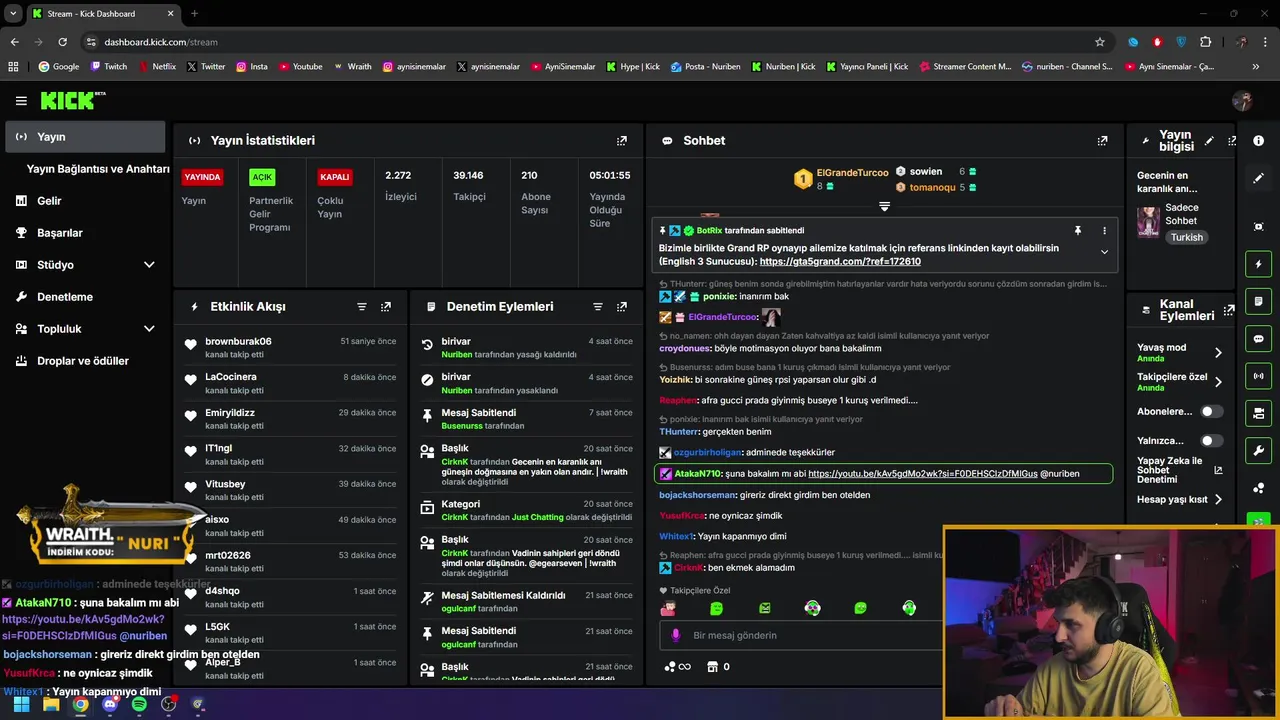1280x720 pixels.
Task: Open the Etkinlik Akışı filter icon
Action: point(362,307)
